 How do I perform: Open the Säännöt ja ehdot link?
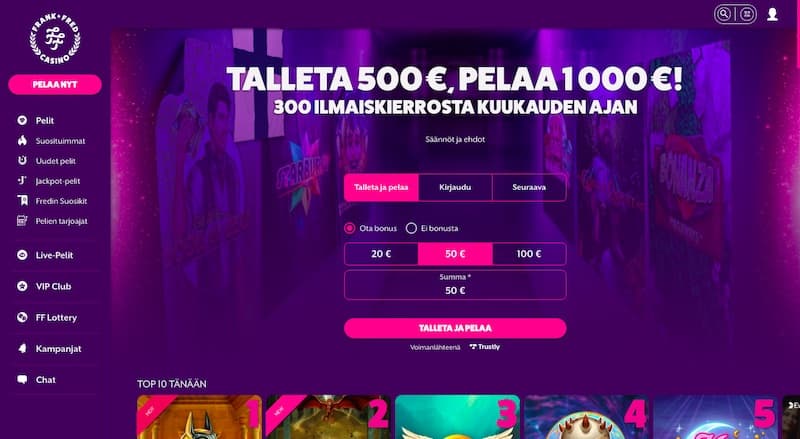coord(455,139)
